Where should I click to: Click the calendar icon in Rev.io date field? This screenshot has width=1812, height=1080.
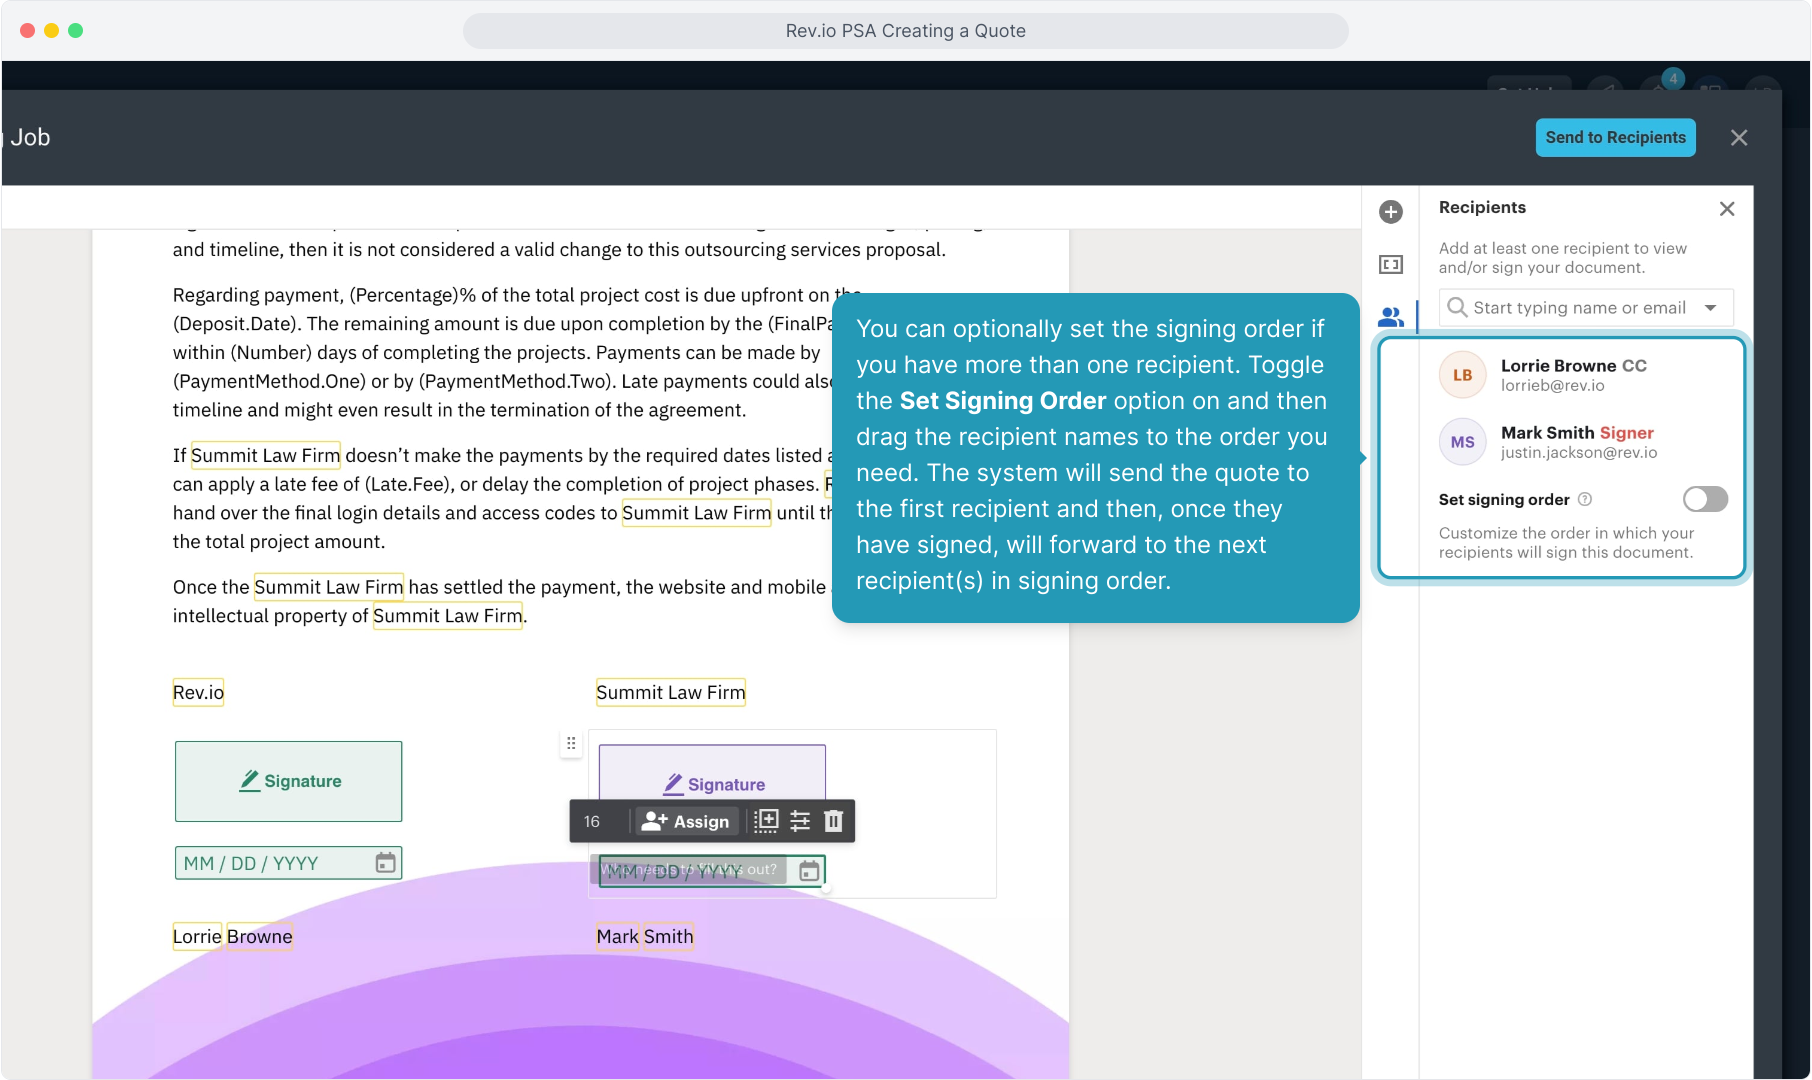[x=385, y=863]
